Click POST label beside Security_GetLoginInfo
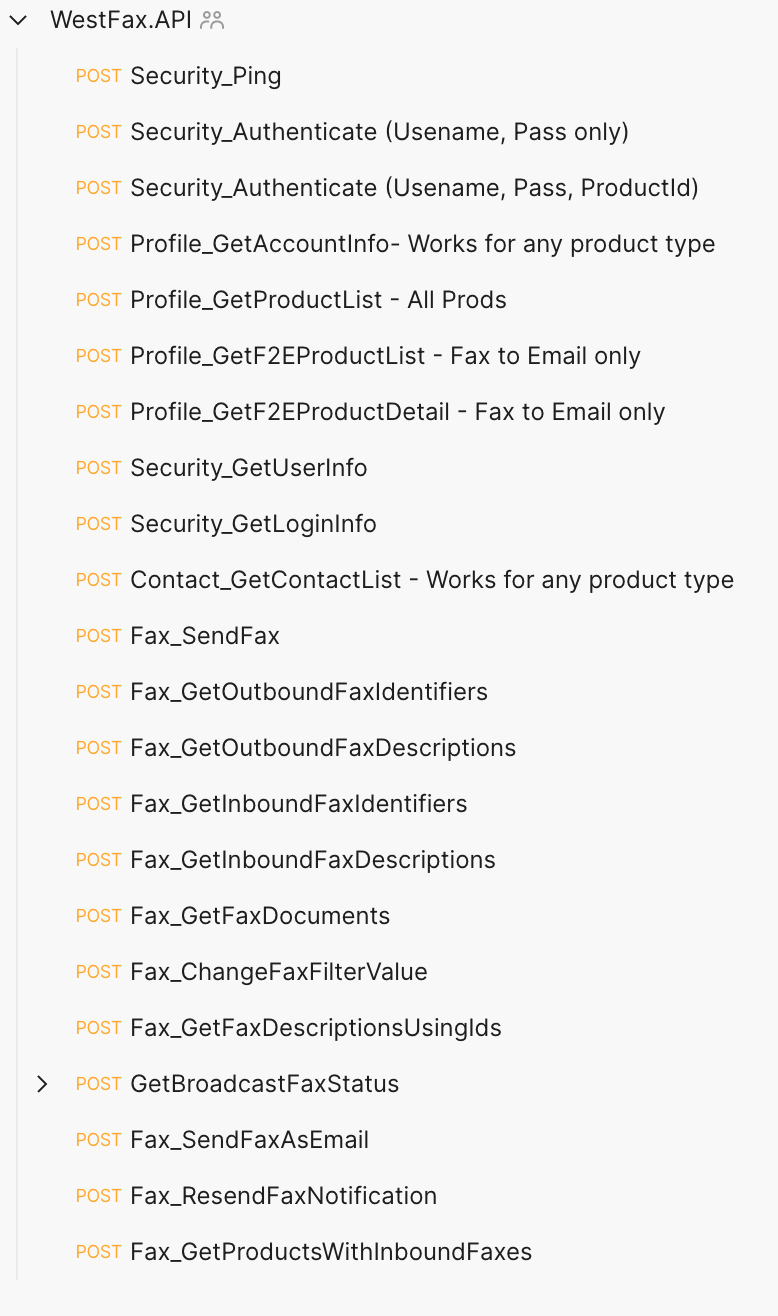 [98, 524]
